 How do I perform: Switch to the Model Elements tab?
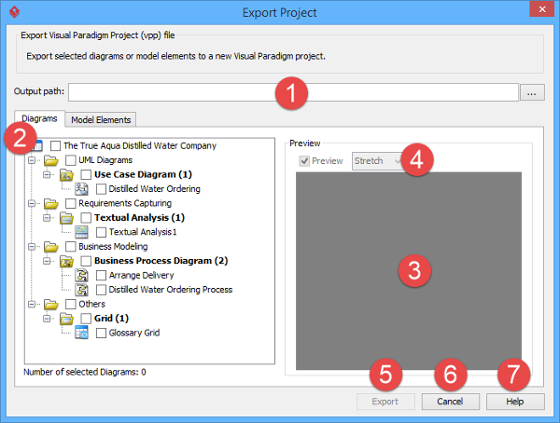(x=101, y=120)
